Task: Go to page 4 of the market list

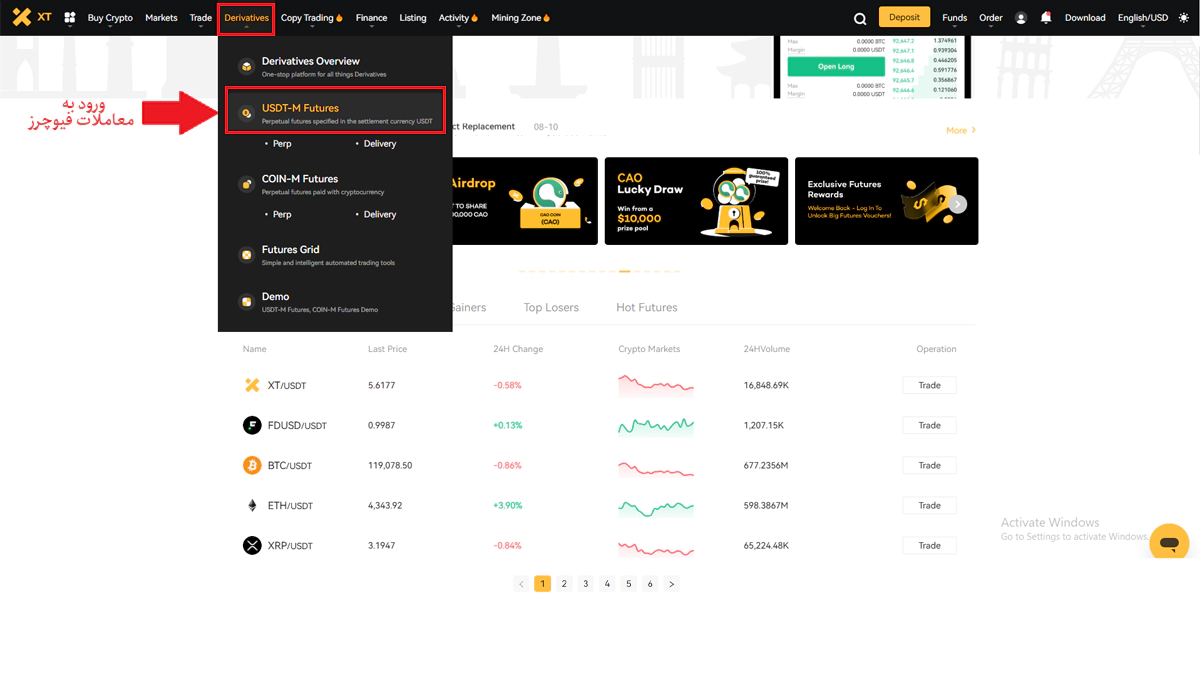Action: click(607, 584)
